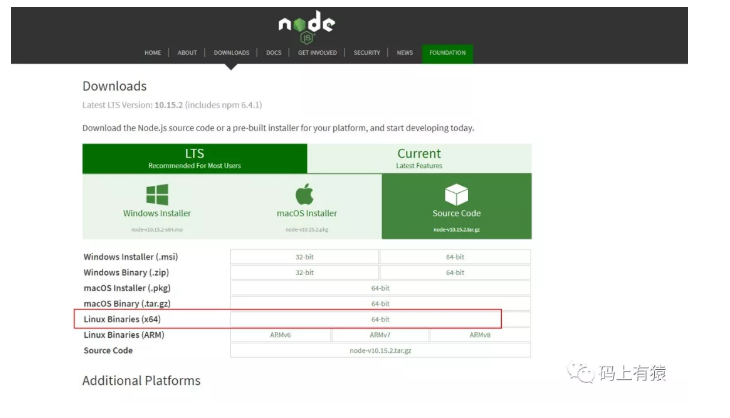730x418 pixels.
Task: Download macOS Binary (.tar.gz) 64-bit
Action: click(380, 303)
